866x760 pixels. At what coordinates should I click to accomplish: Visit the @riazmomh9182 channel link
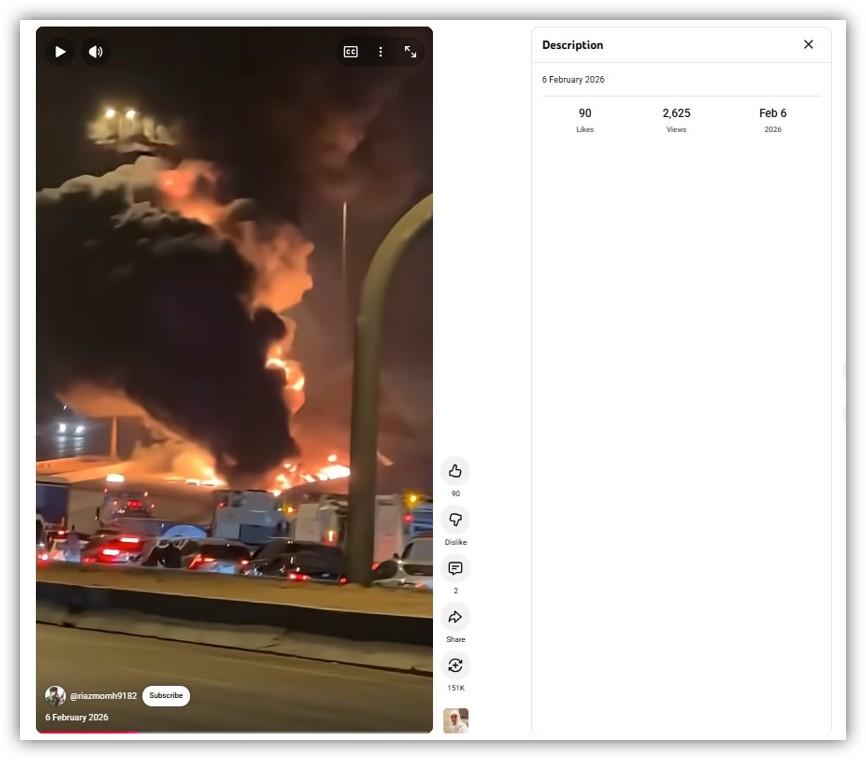point(103,696)
